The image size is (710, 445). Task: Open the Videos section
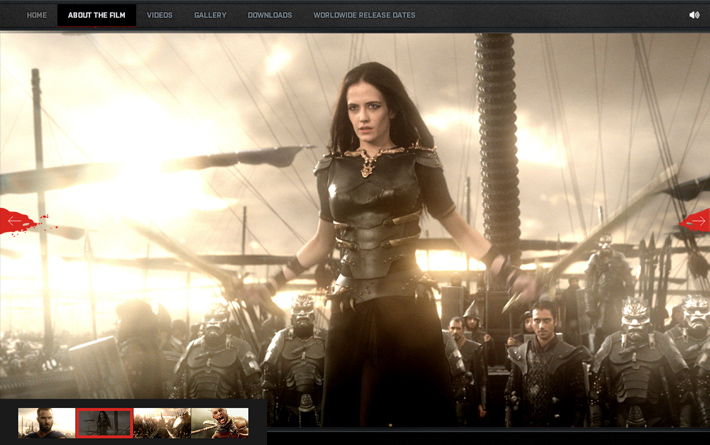pos(159,15)
